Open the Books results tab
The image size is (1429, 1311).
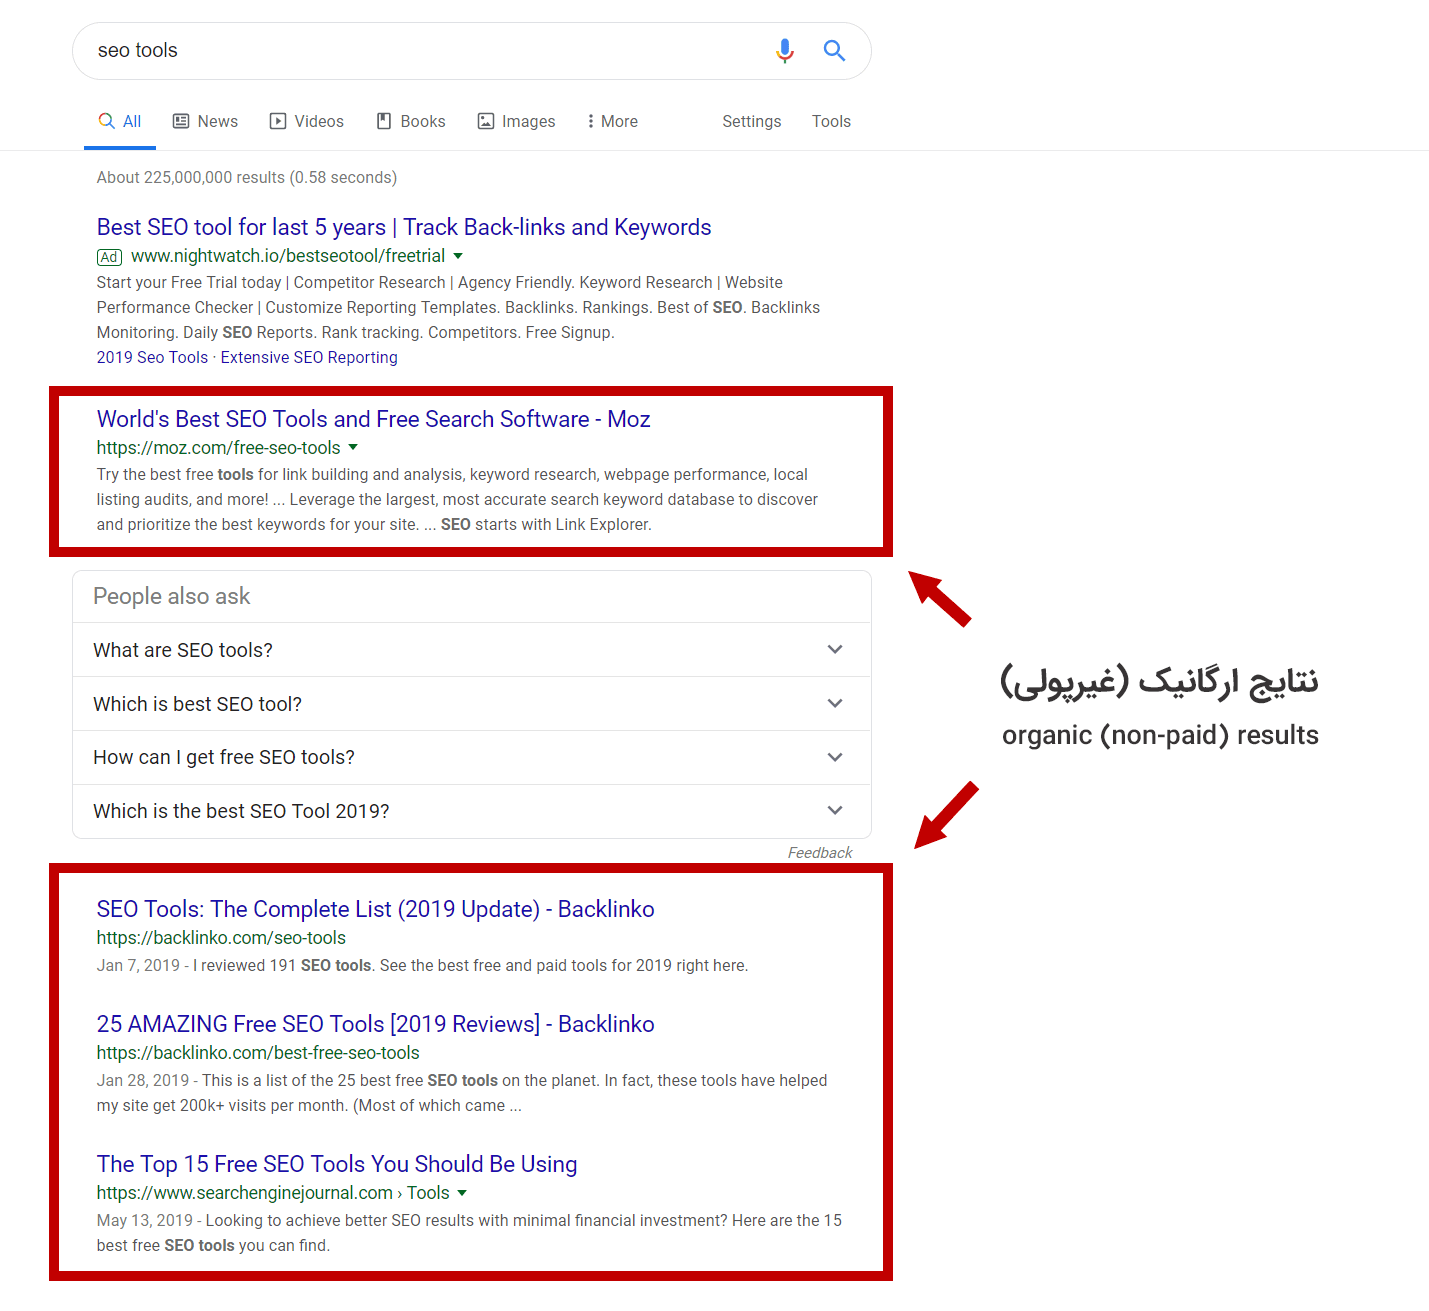click(x=411, y=121)
